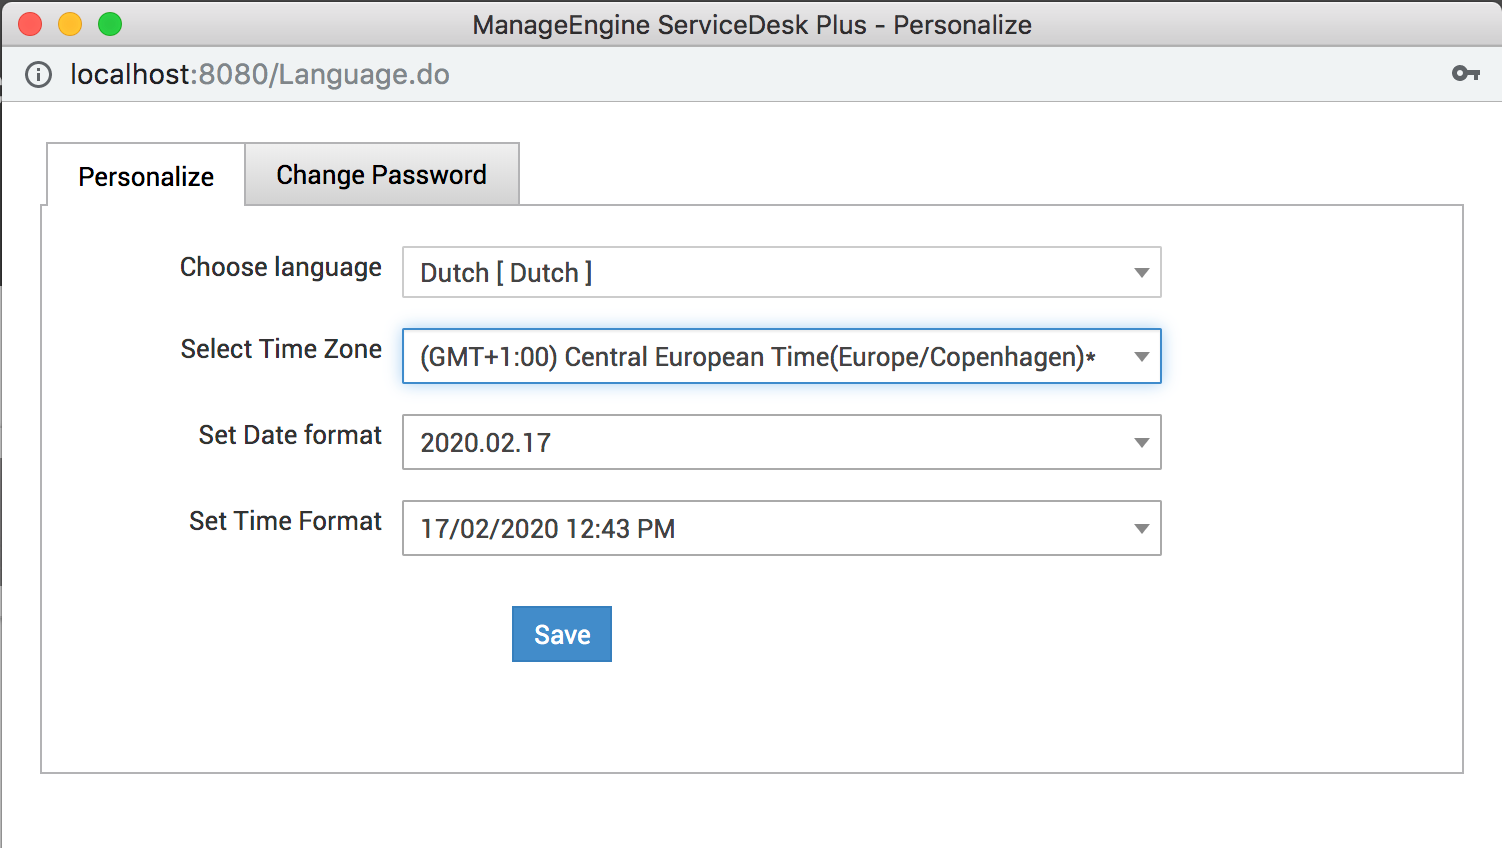This screenshot has width=1502, height=848.
Task: Click the arrow on the time format selector
Action: 1141,529
